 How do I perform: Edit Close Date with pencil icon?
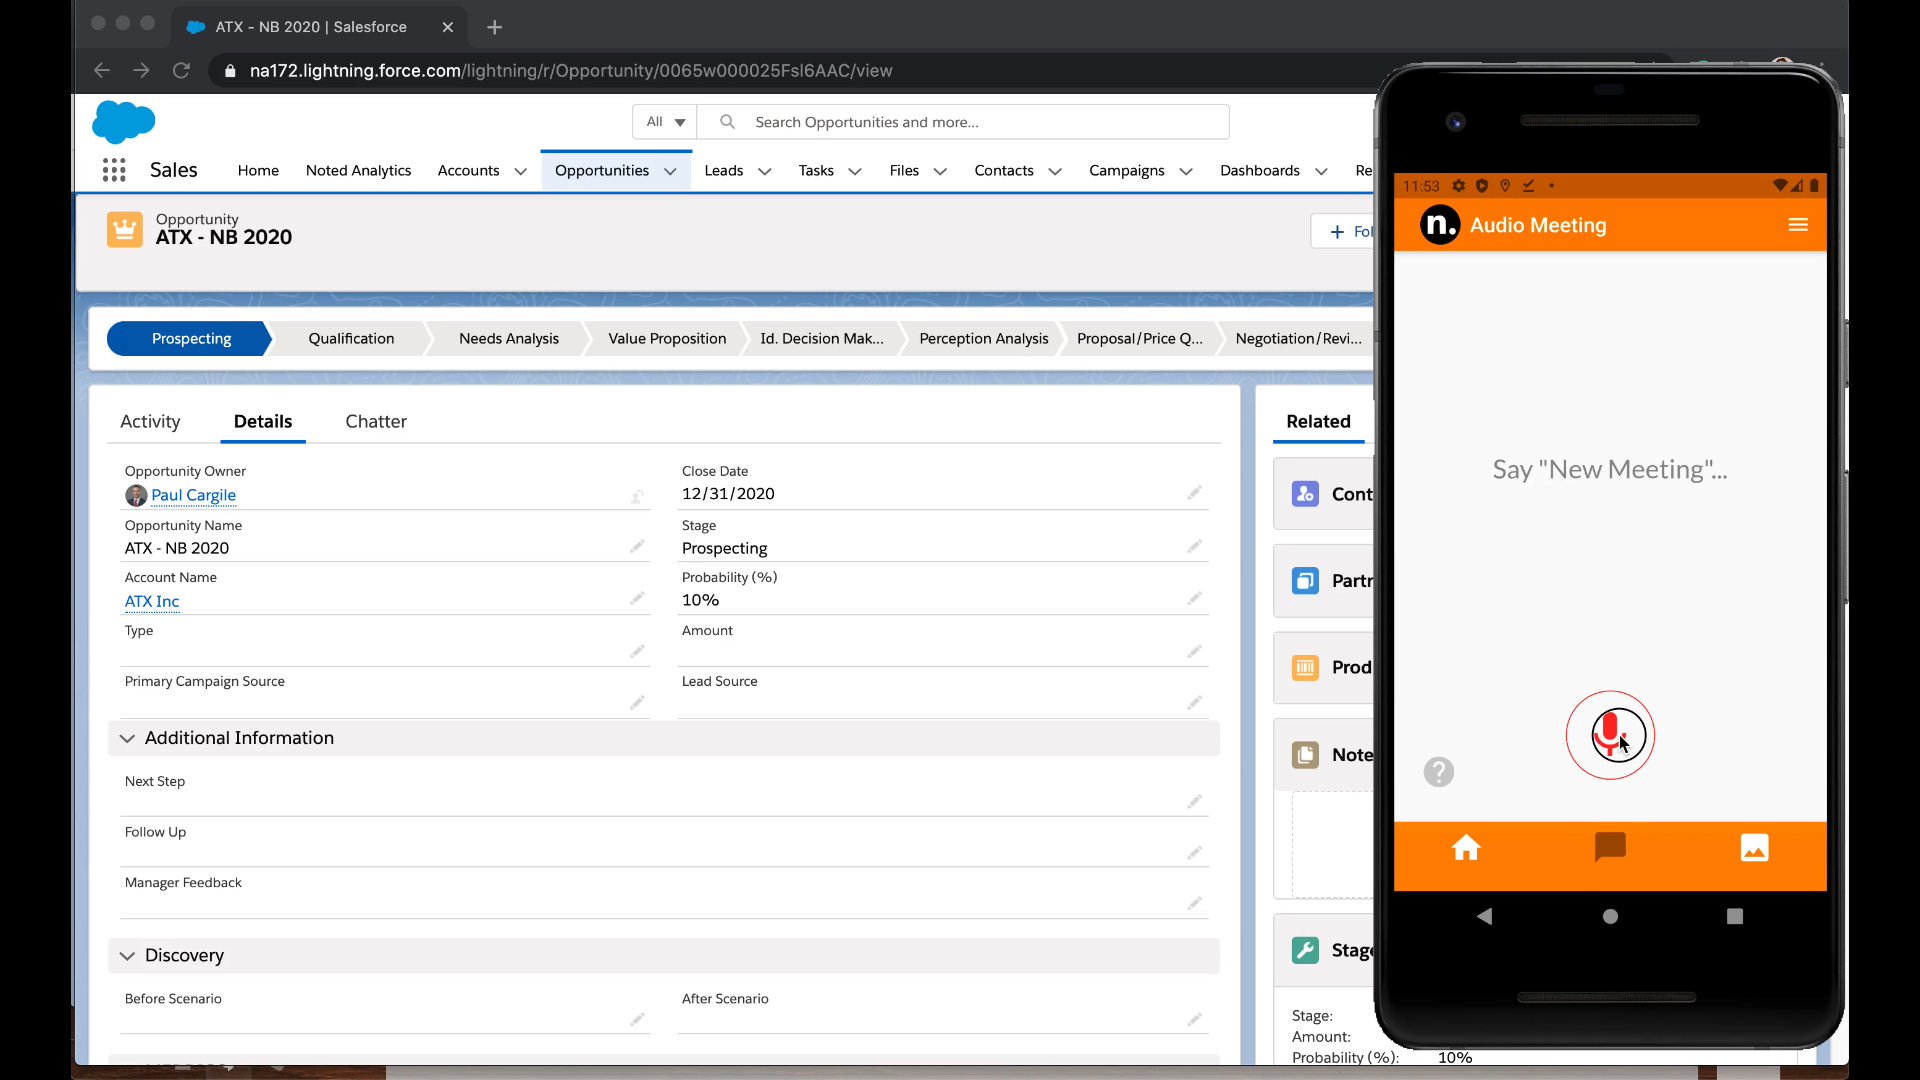[1194, 493]
